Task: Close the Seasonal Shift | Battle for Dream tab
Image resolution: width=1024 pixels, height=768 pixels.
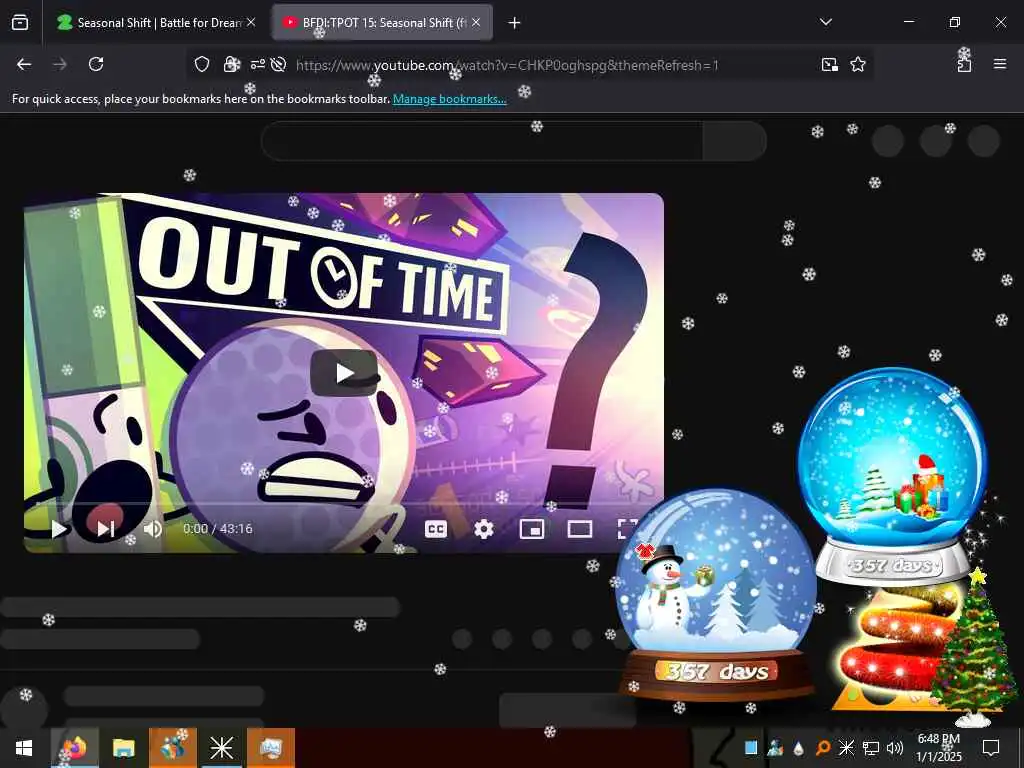Action: [x=251, y=23]
